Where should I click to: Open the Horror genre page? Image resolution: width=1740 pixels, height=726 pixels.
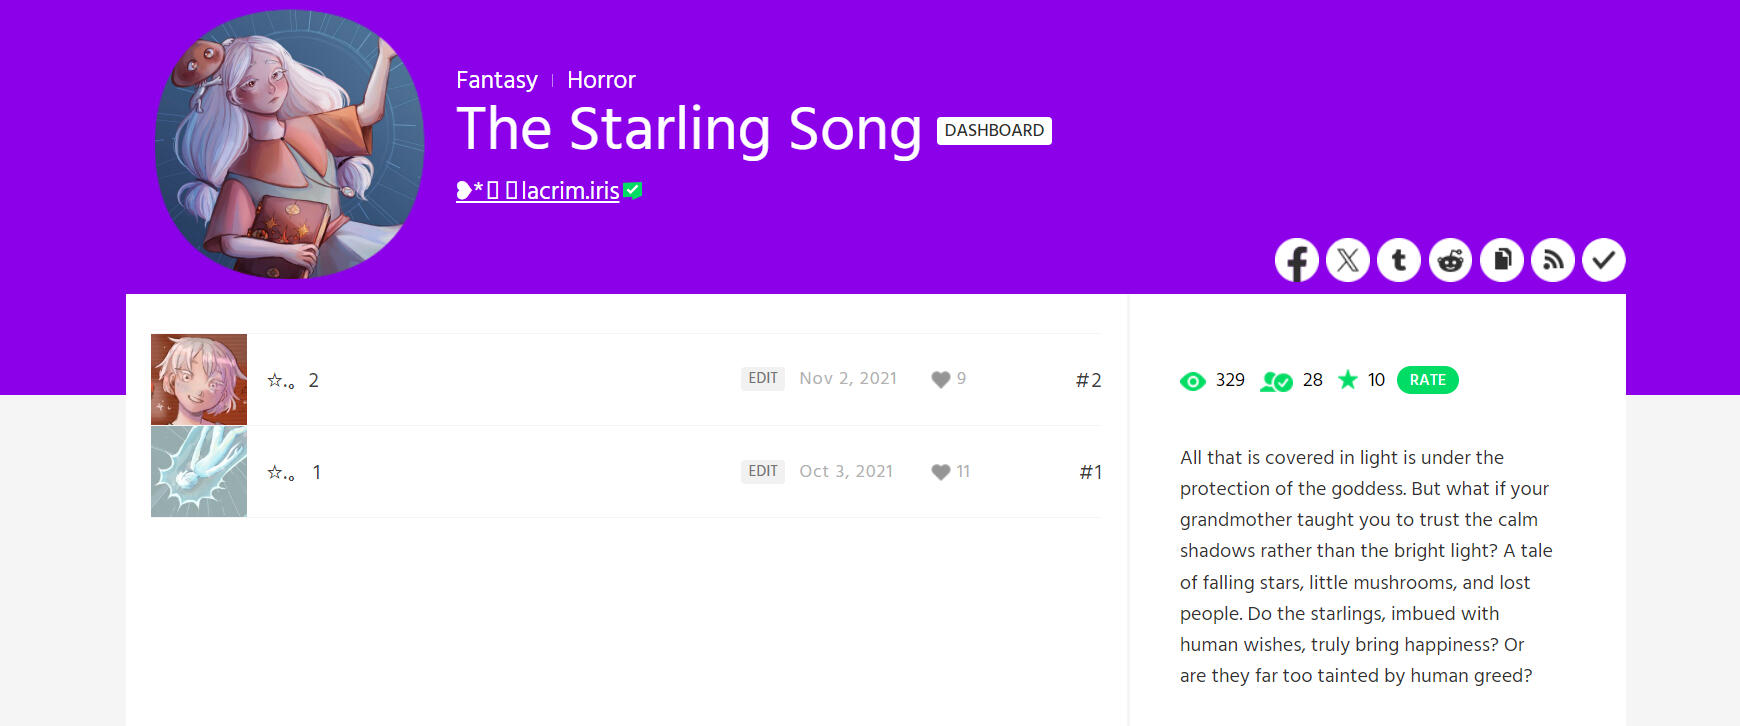coord(601,80)
